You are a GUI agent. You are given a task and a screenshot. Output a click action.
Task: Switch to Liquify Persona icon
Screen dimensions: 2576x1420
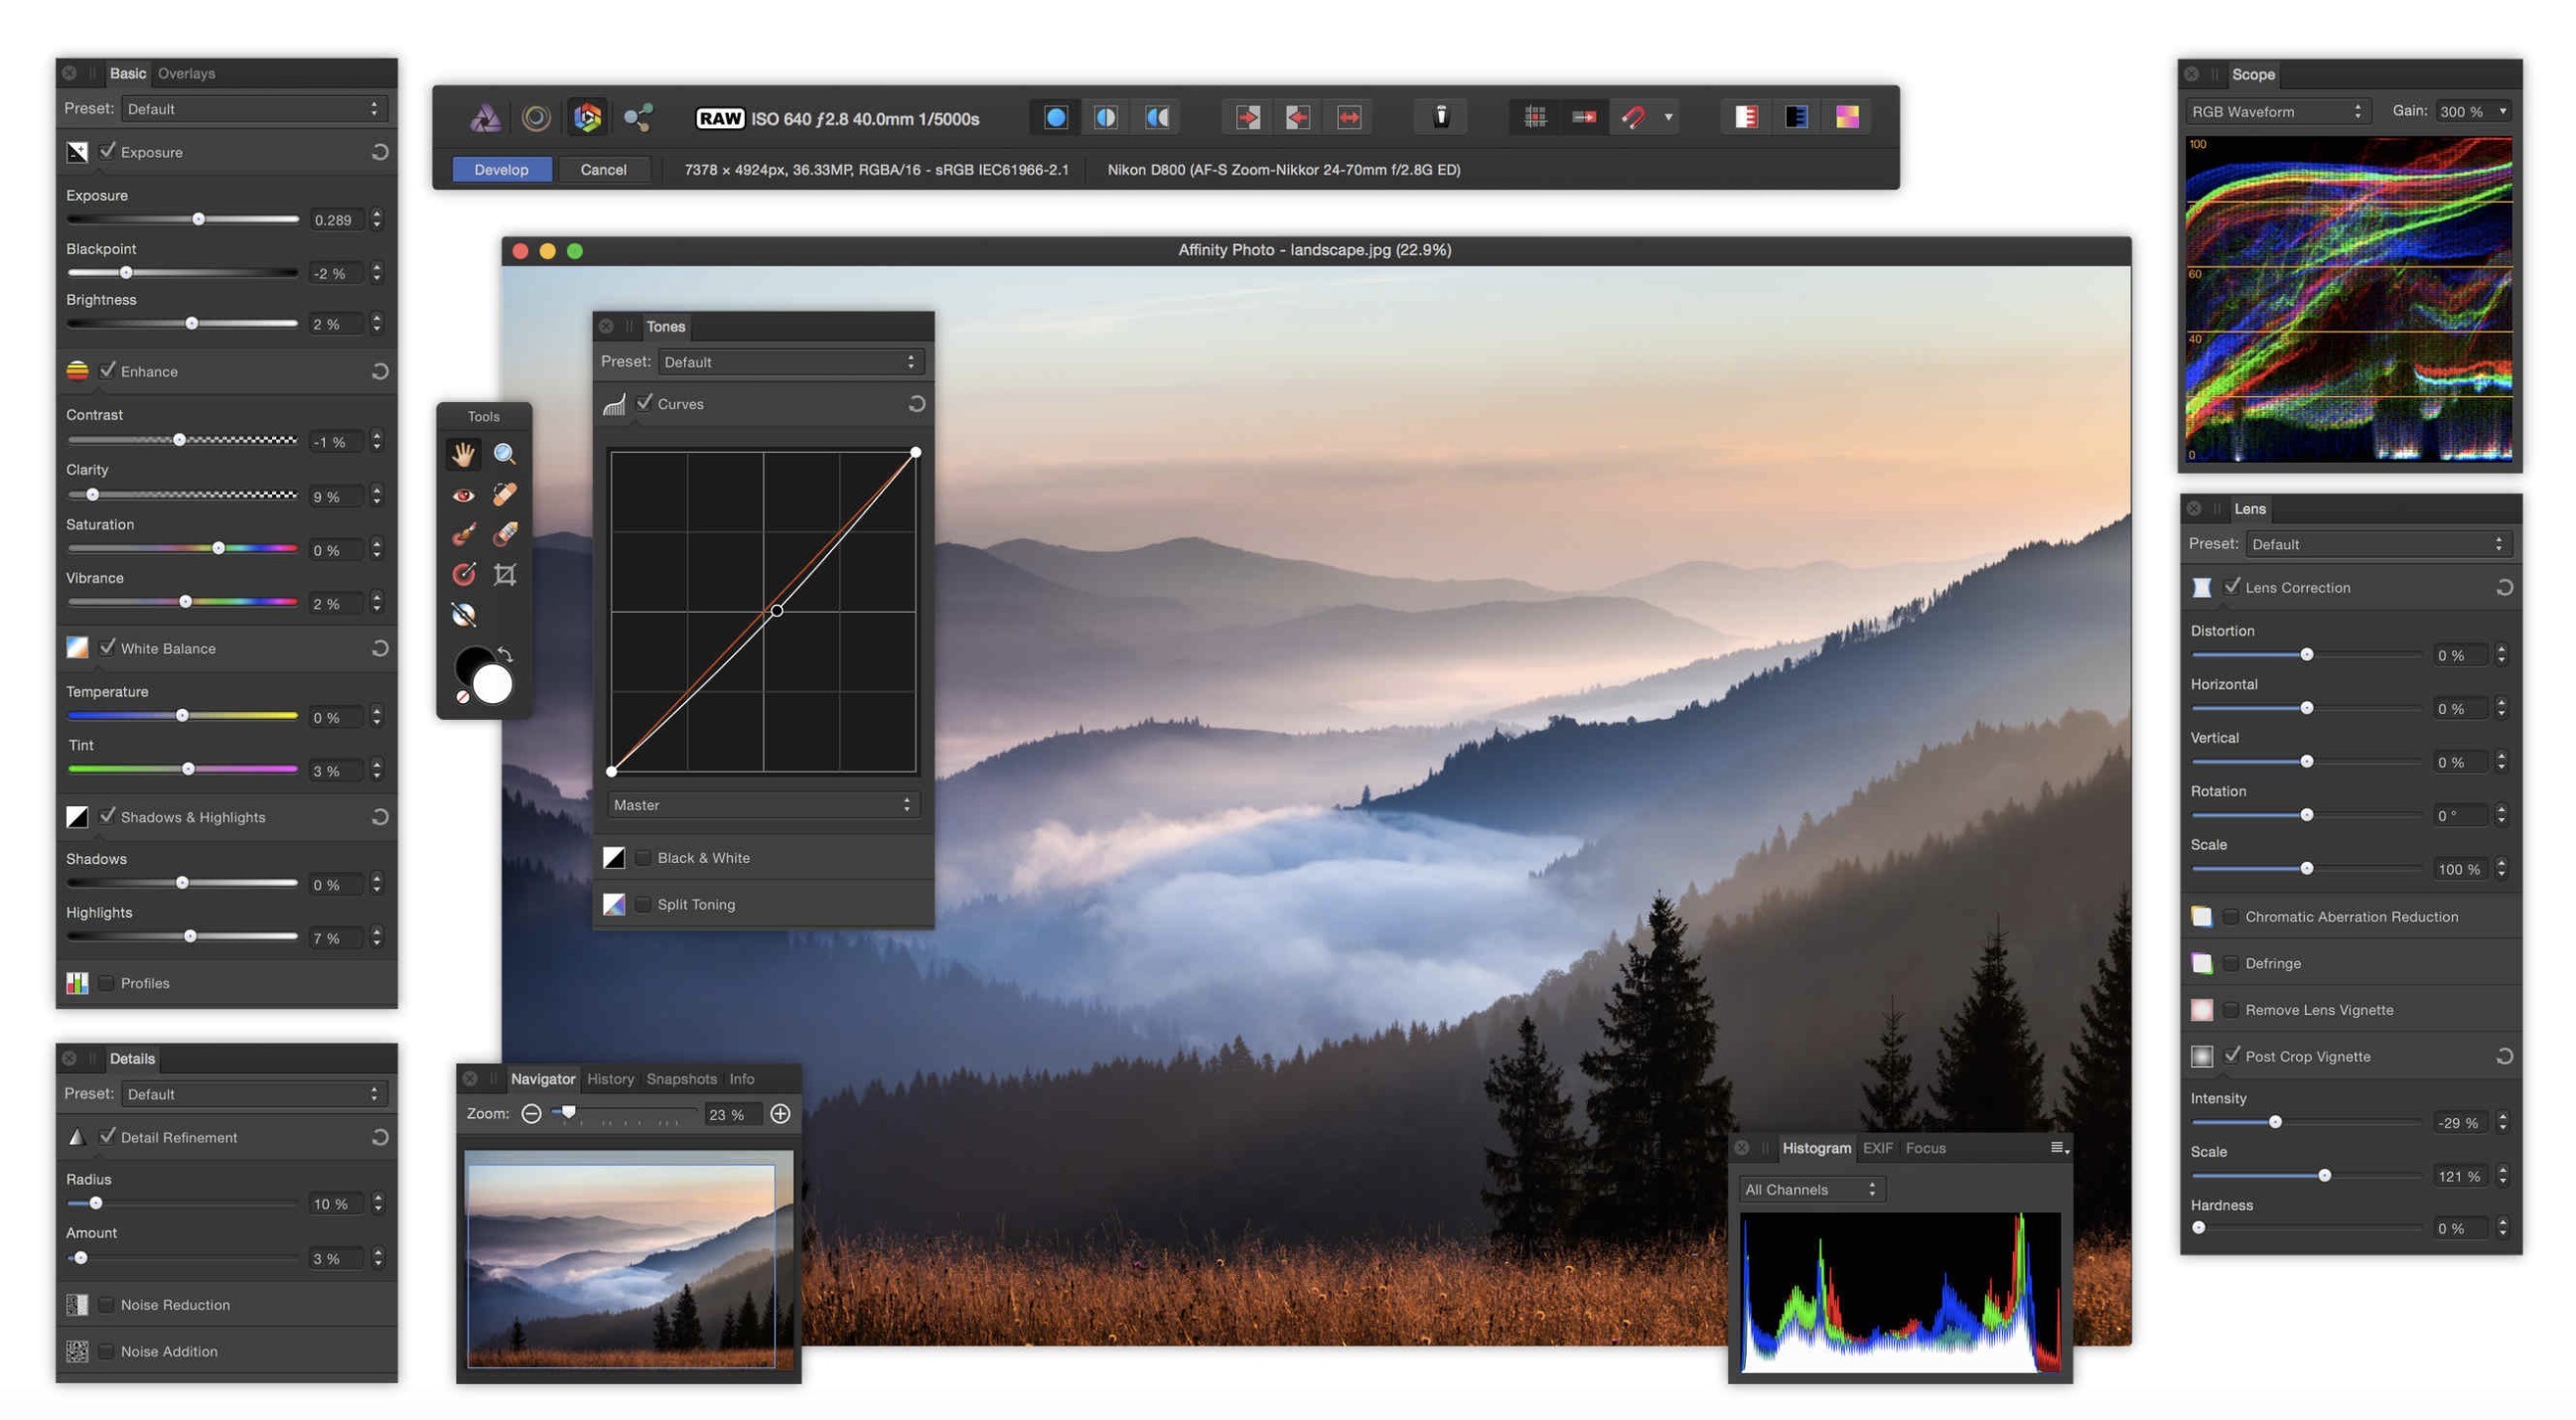coord(536,118)
